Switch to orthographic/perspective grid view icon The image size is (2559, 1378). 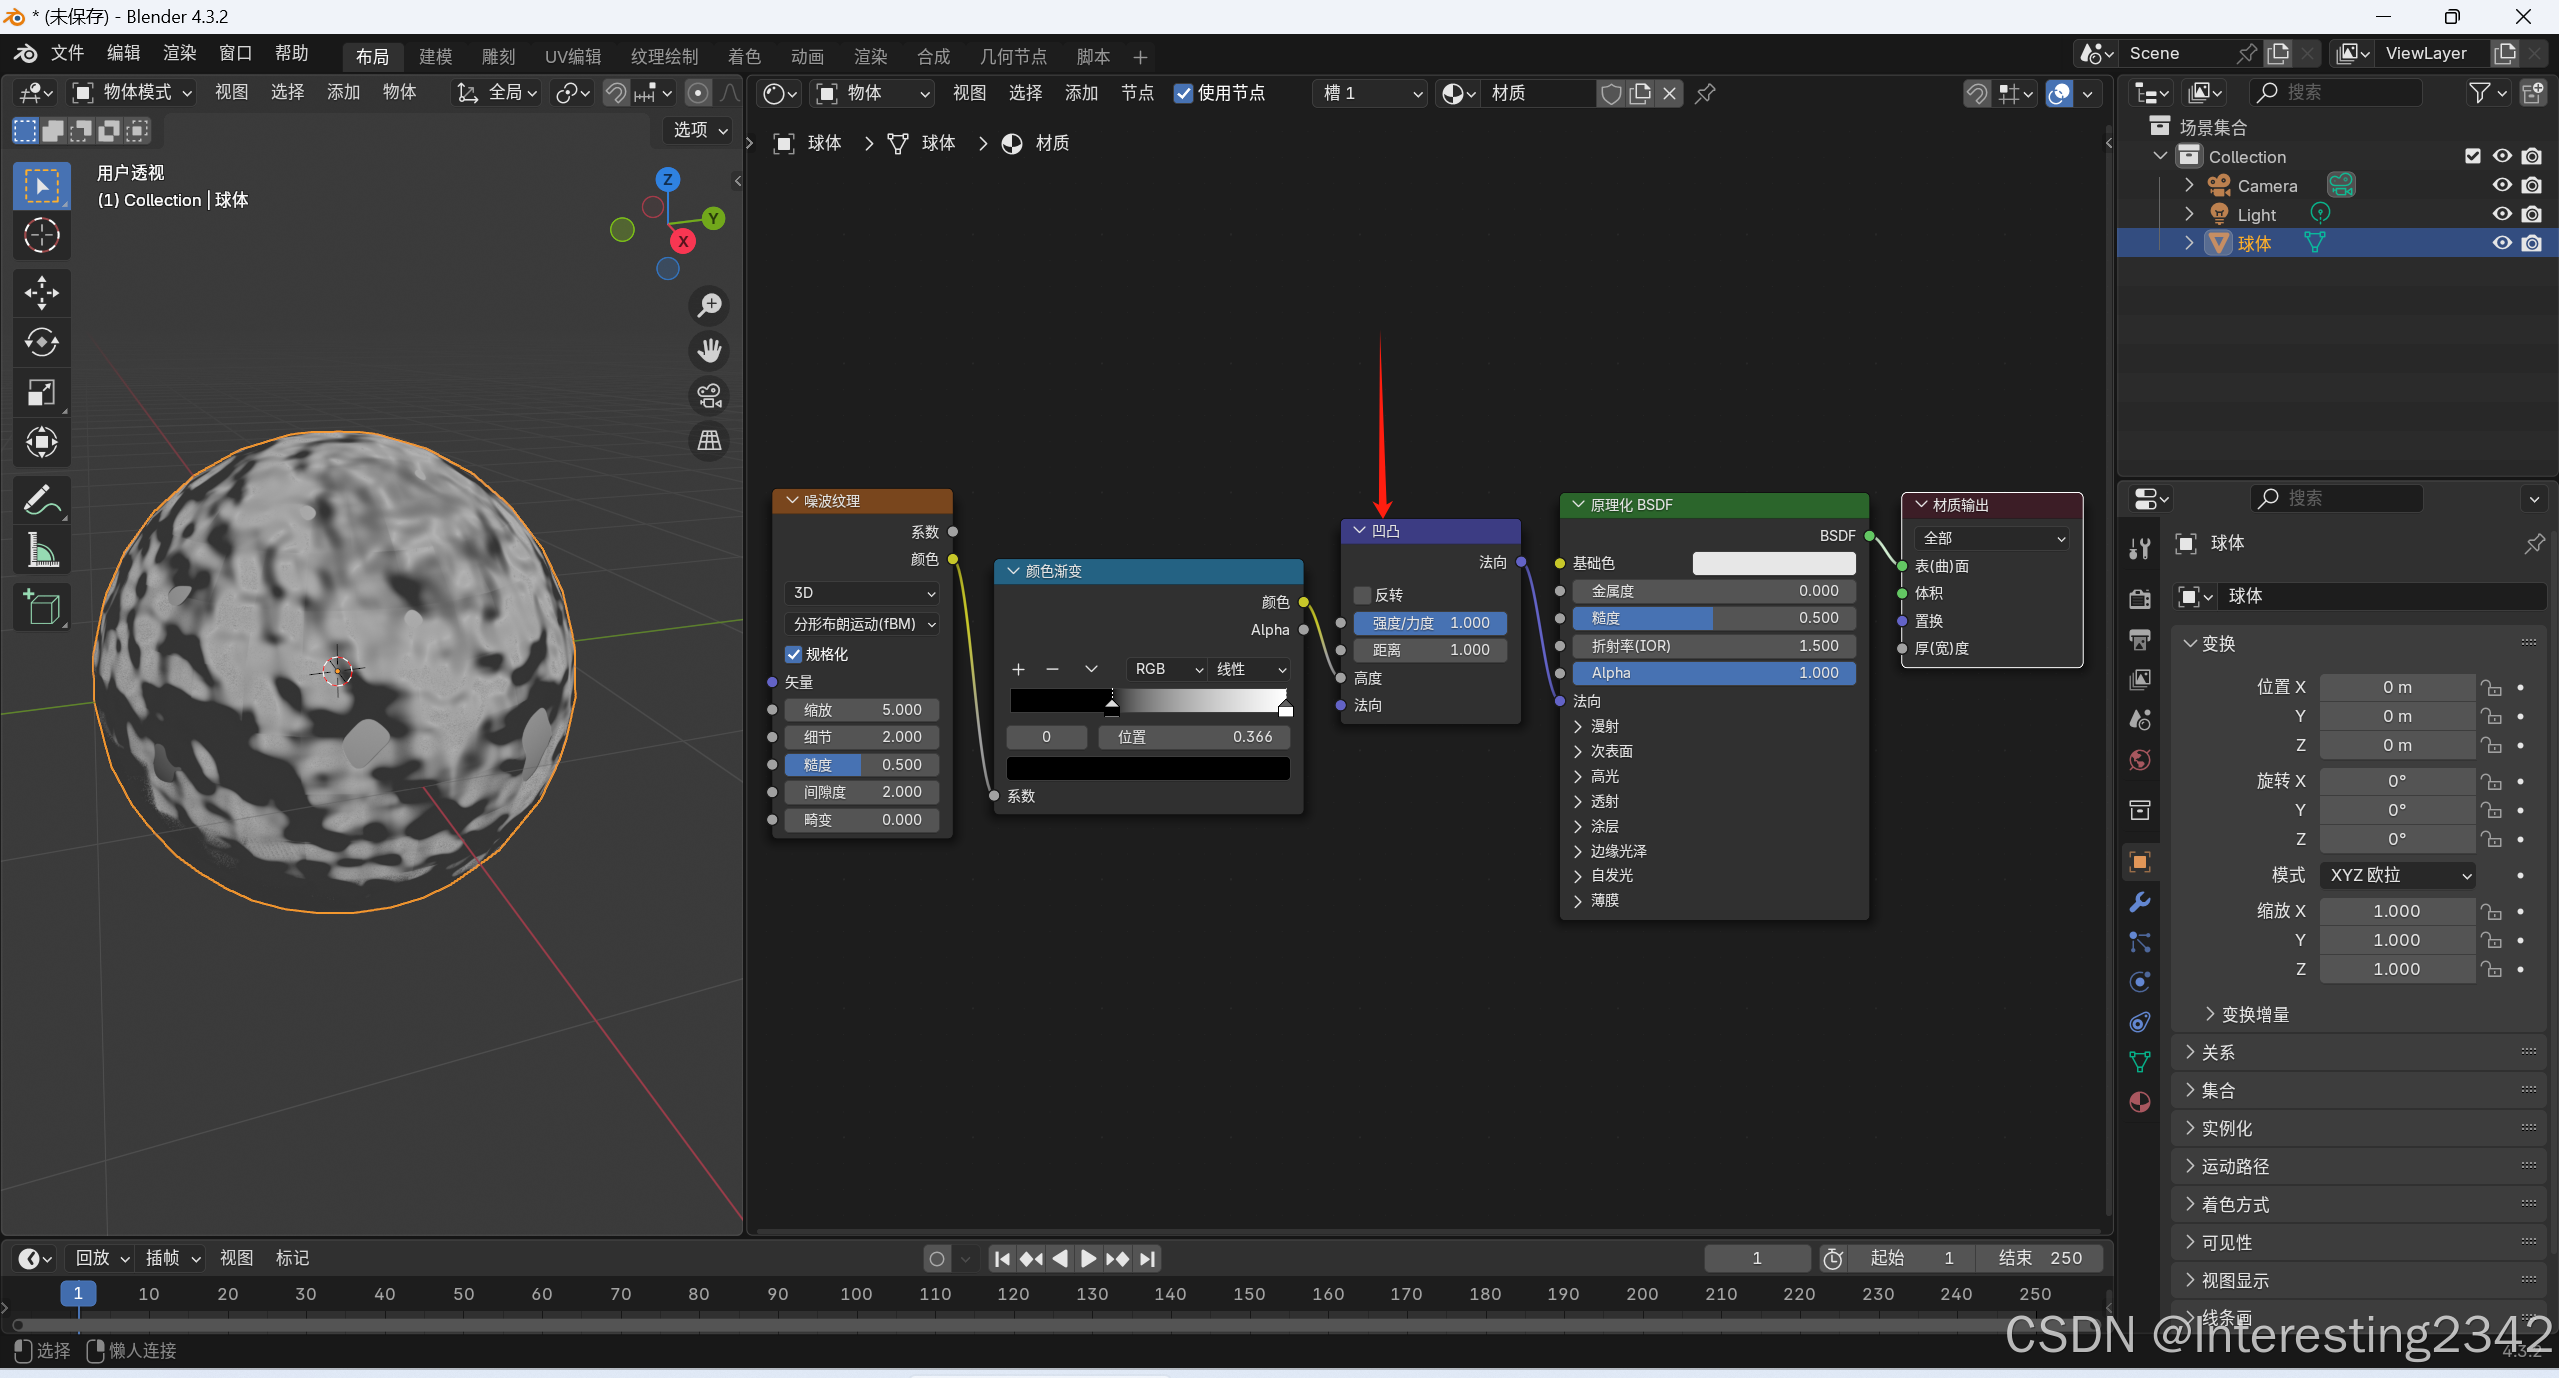point(709,440)
